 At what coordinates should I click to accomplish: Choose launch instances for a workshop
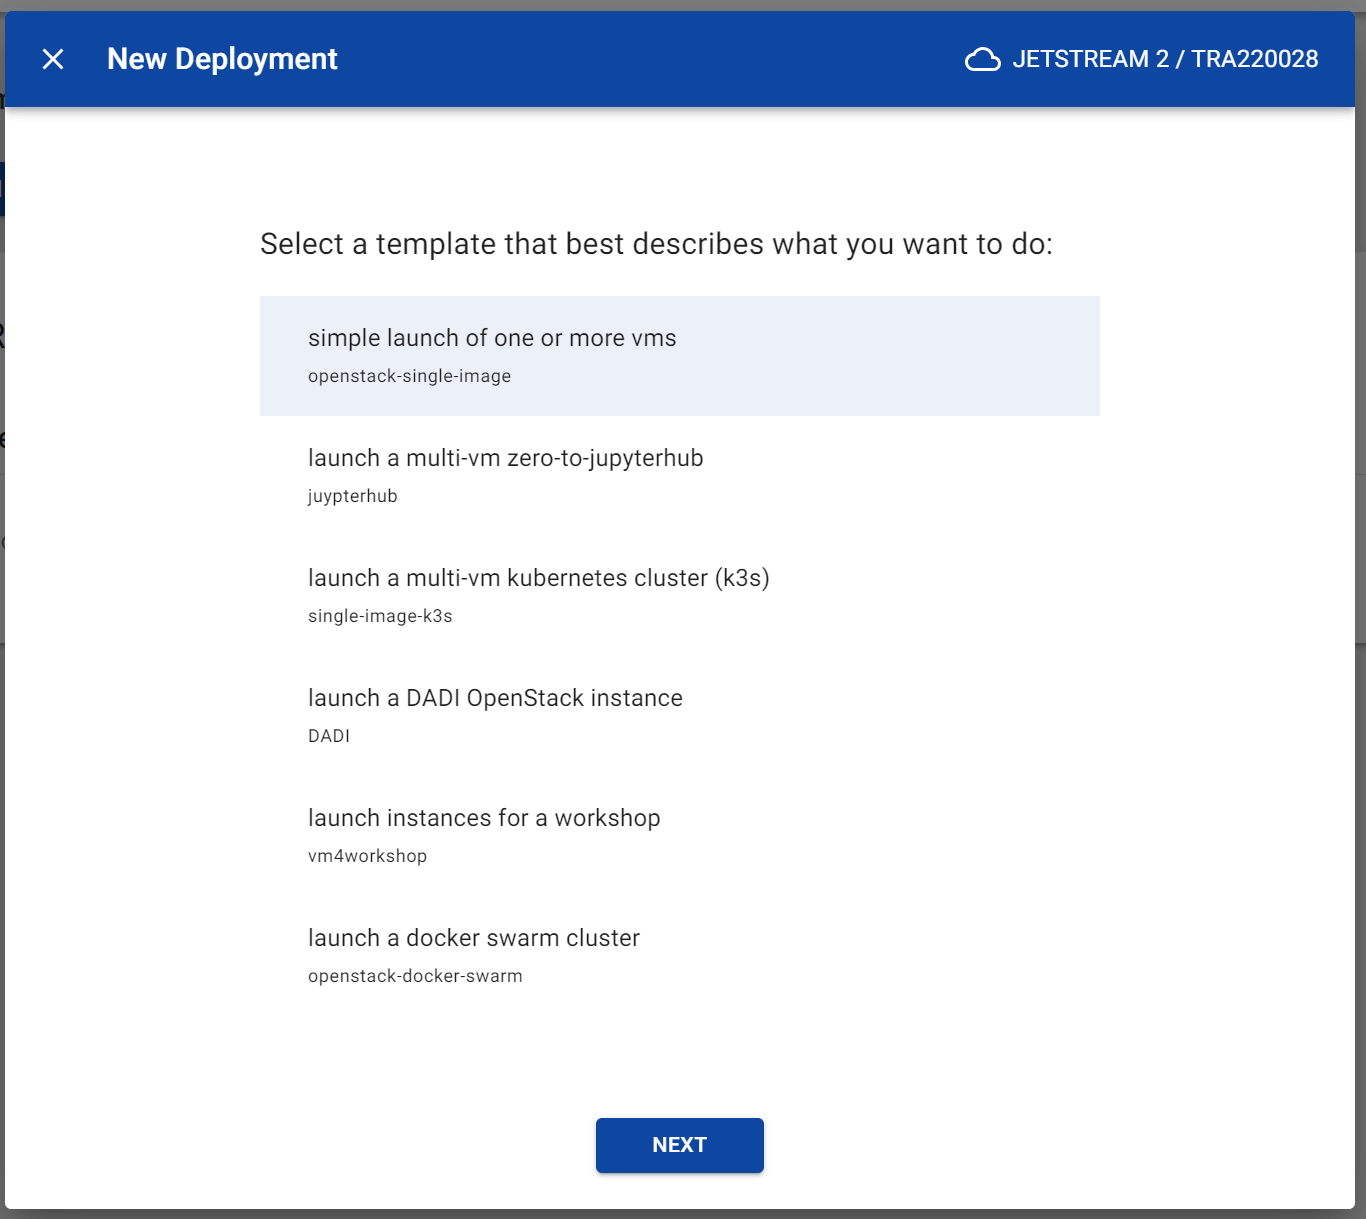coord(680,836)
